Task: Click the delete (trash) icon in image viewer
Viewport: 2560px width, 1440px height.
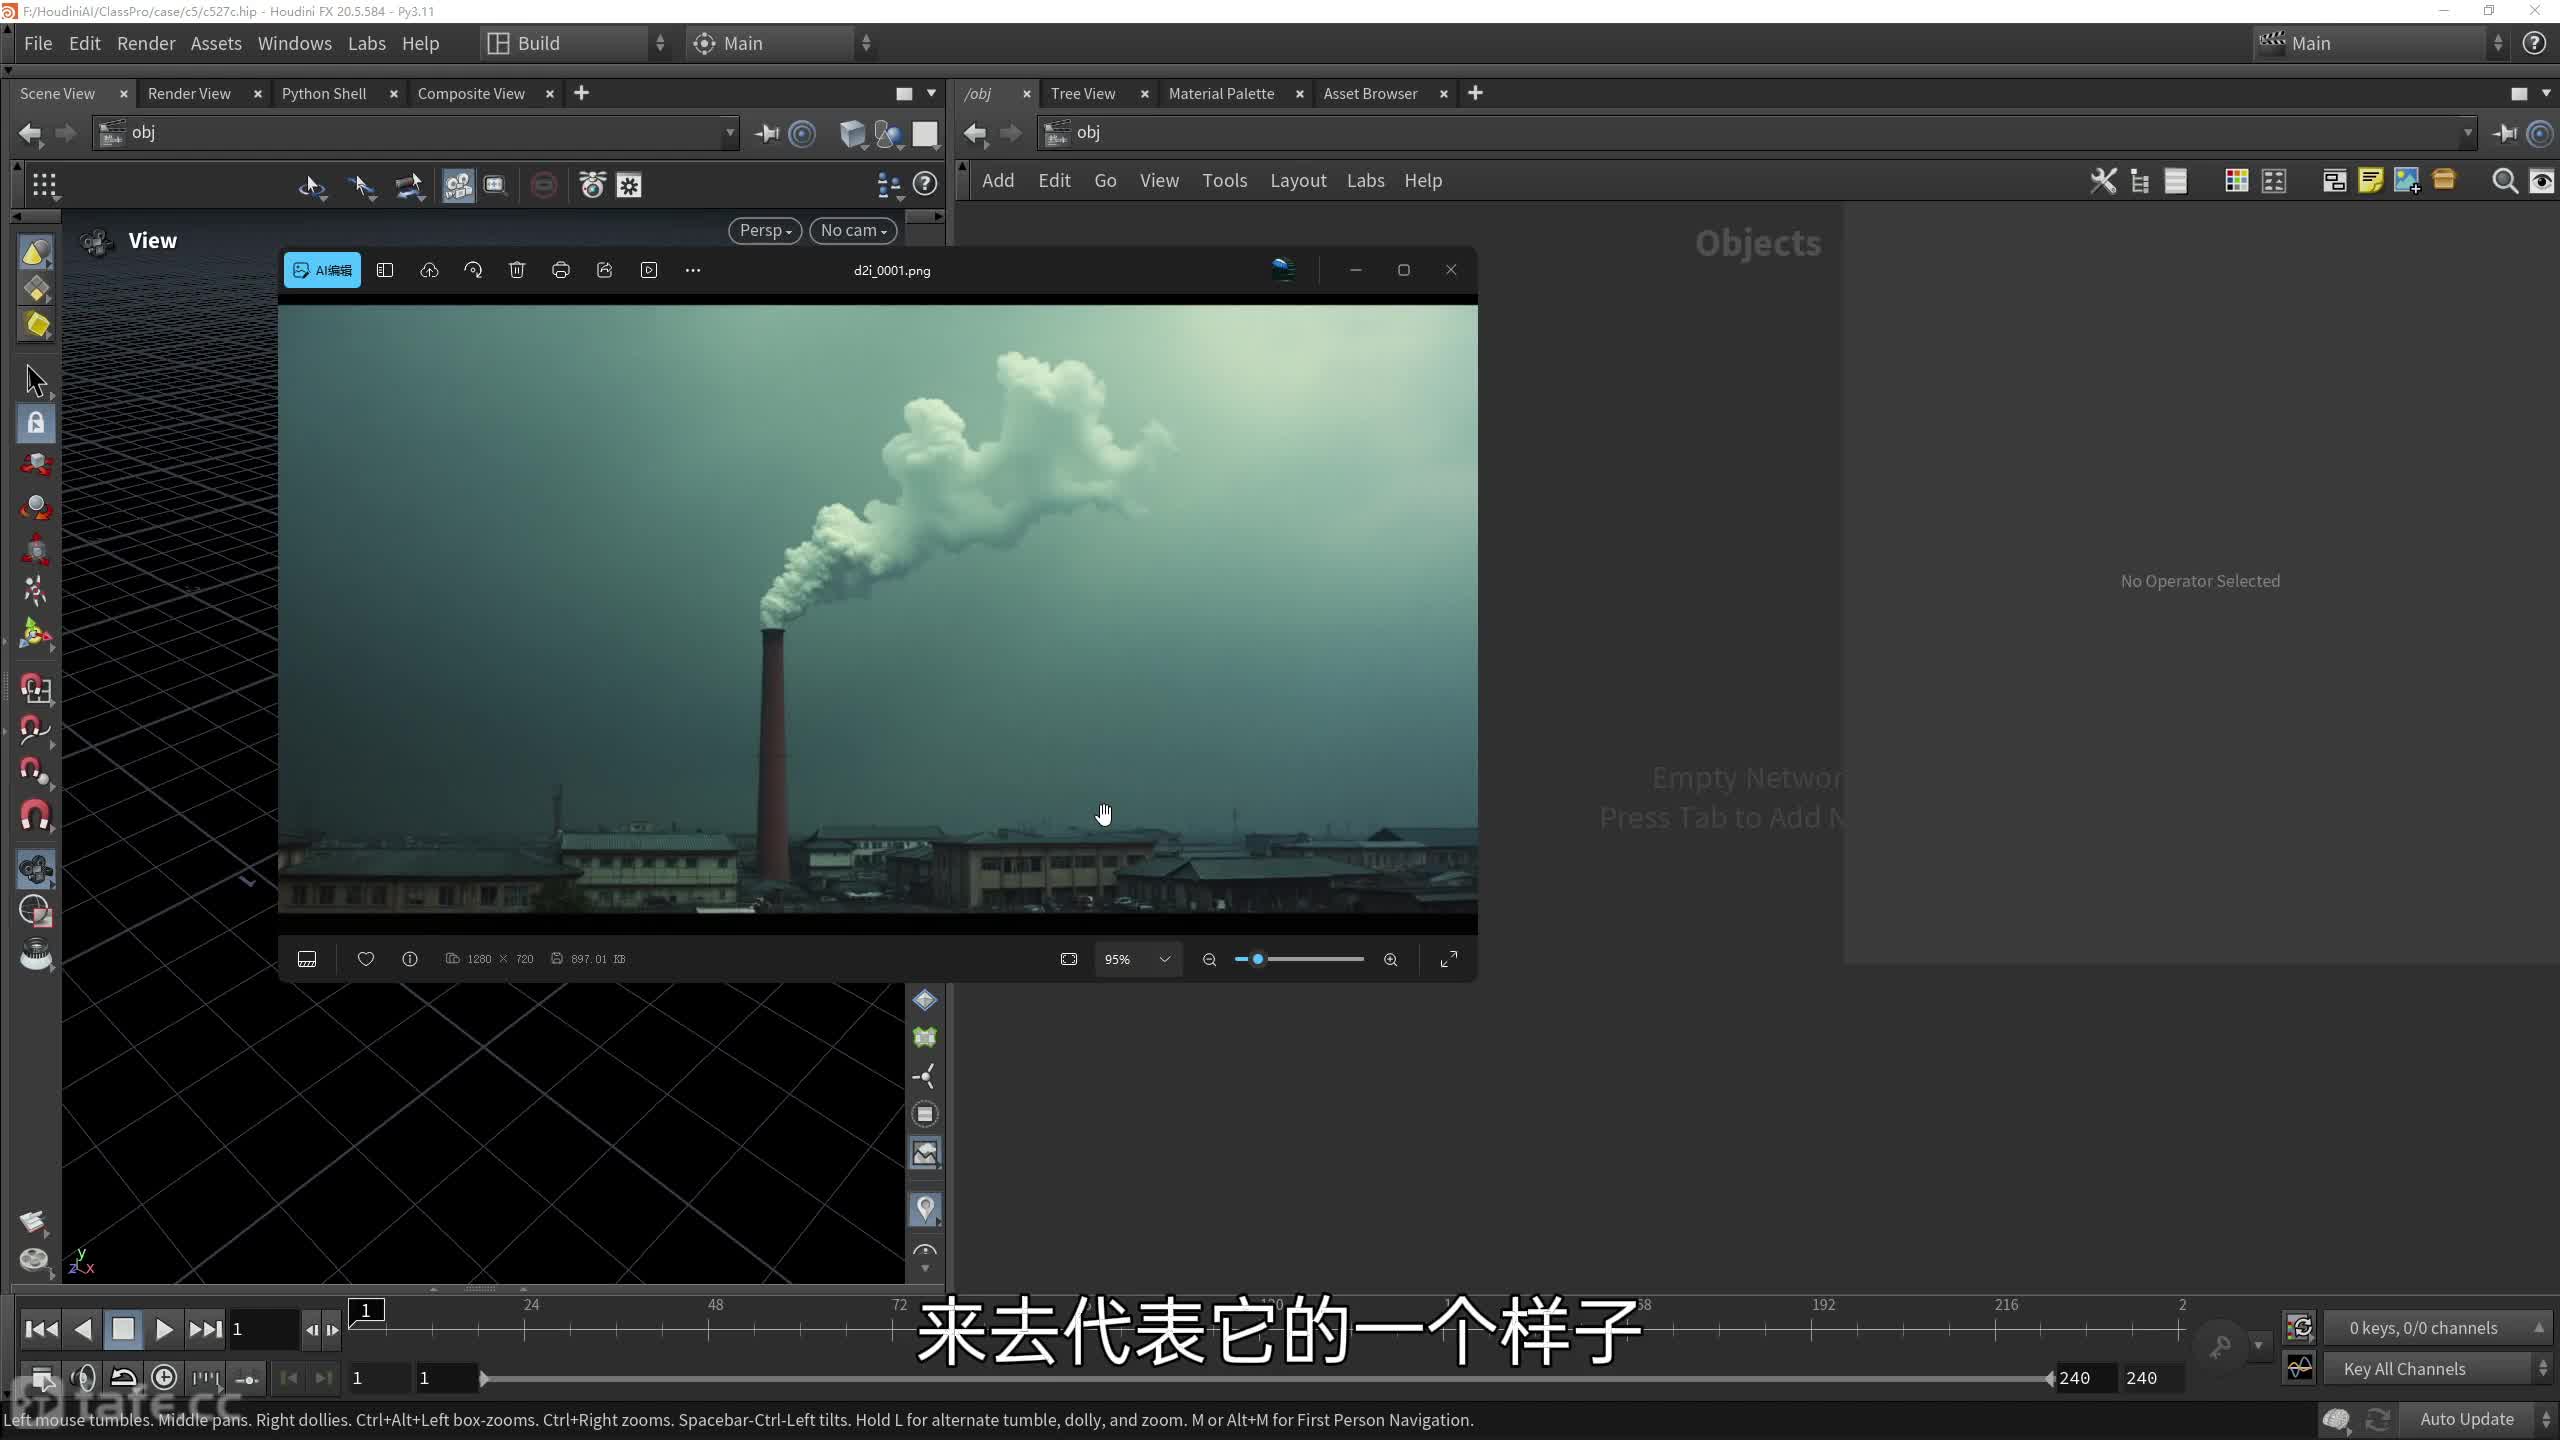Action: coord(517,270)
